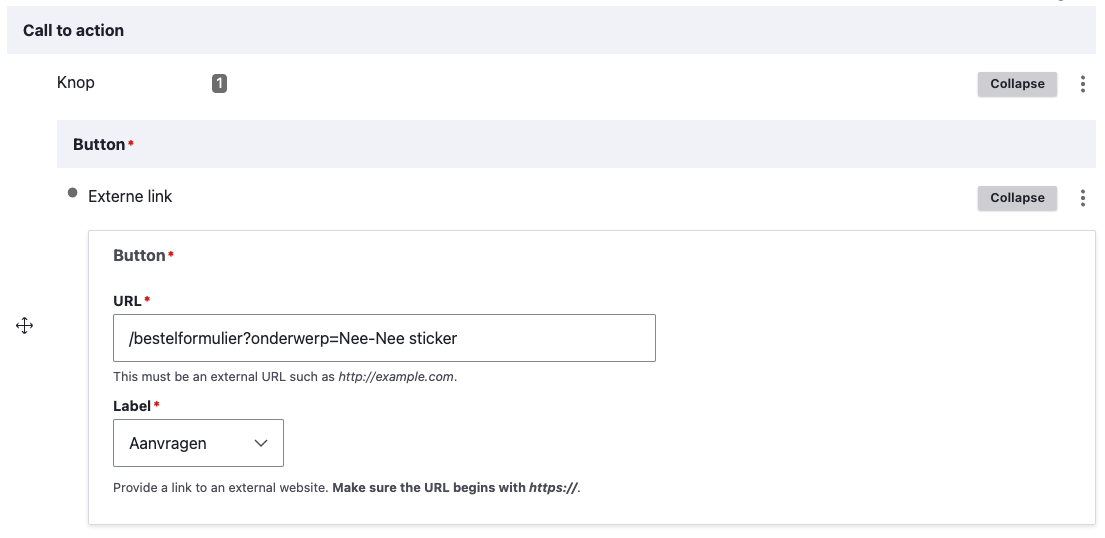The image size is (1105, 538).
Task: Collapse the Knop section
Action: pyautogui.click(x=1016, y=84)
